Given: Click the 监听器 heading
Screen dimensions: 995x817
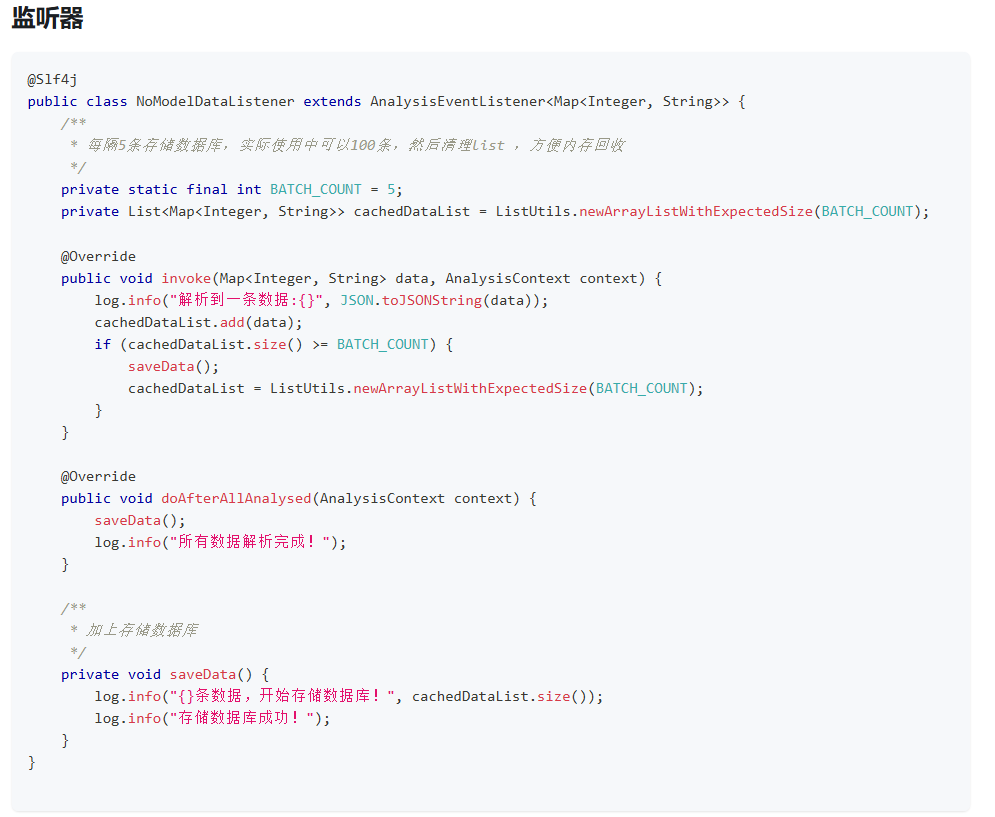Looking at the screenshot, I should pos(48,18).
